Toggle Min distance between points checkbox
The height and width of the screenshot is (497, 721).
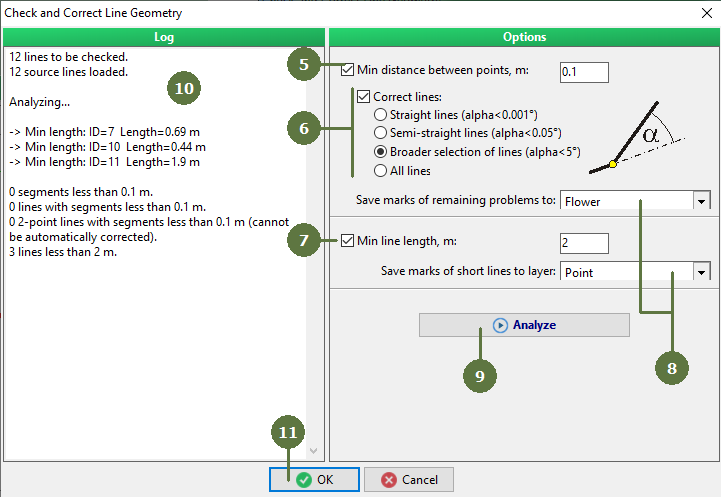tap(348, 70)
